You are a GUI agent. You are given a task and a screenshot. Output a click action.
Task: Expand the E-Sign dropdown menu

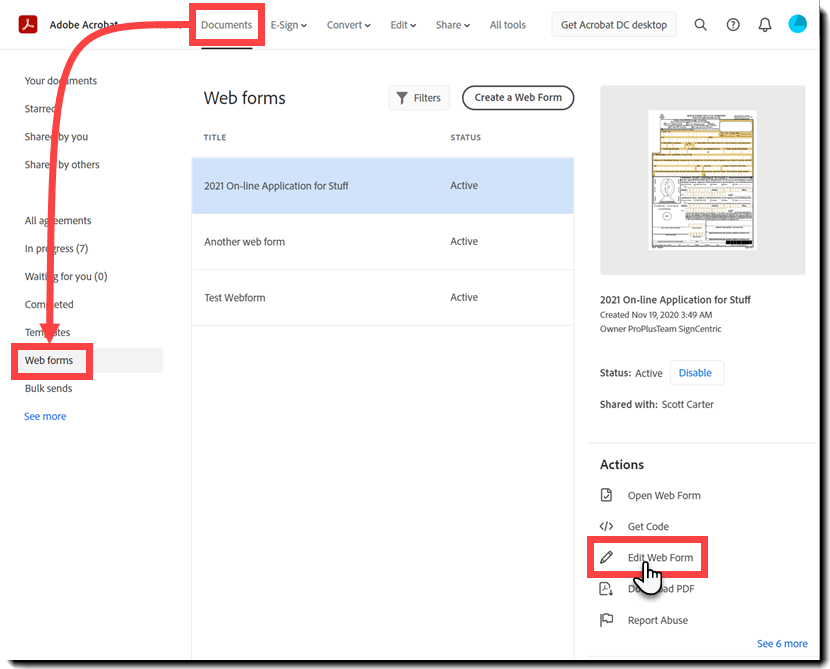[289, 24]
